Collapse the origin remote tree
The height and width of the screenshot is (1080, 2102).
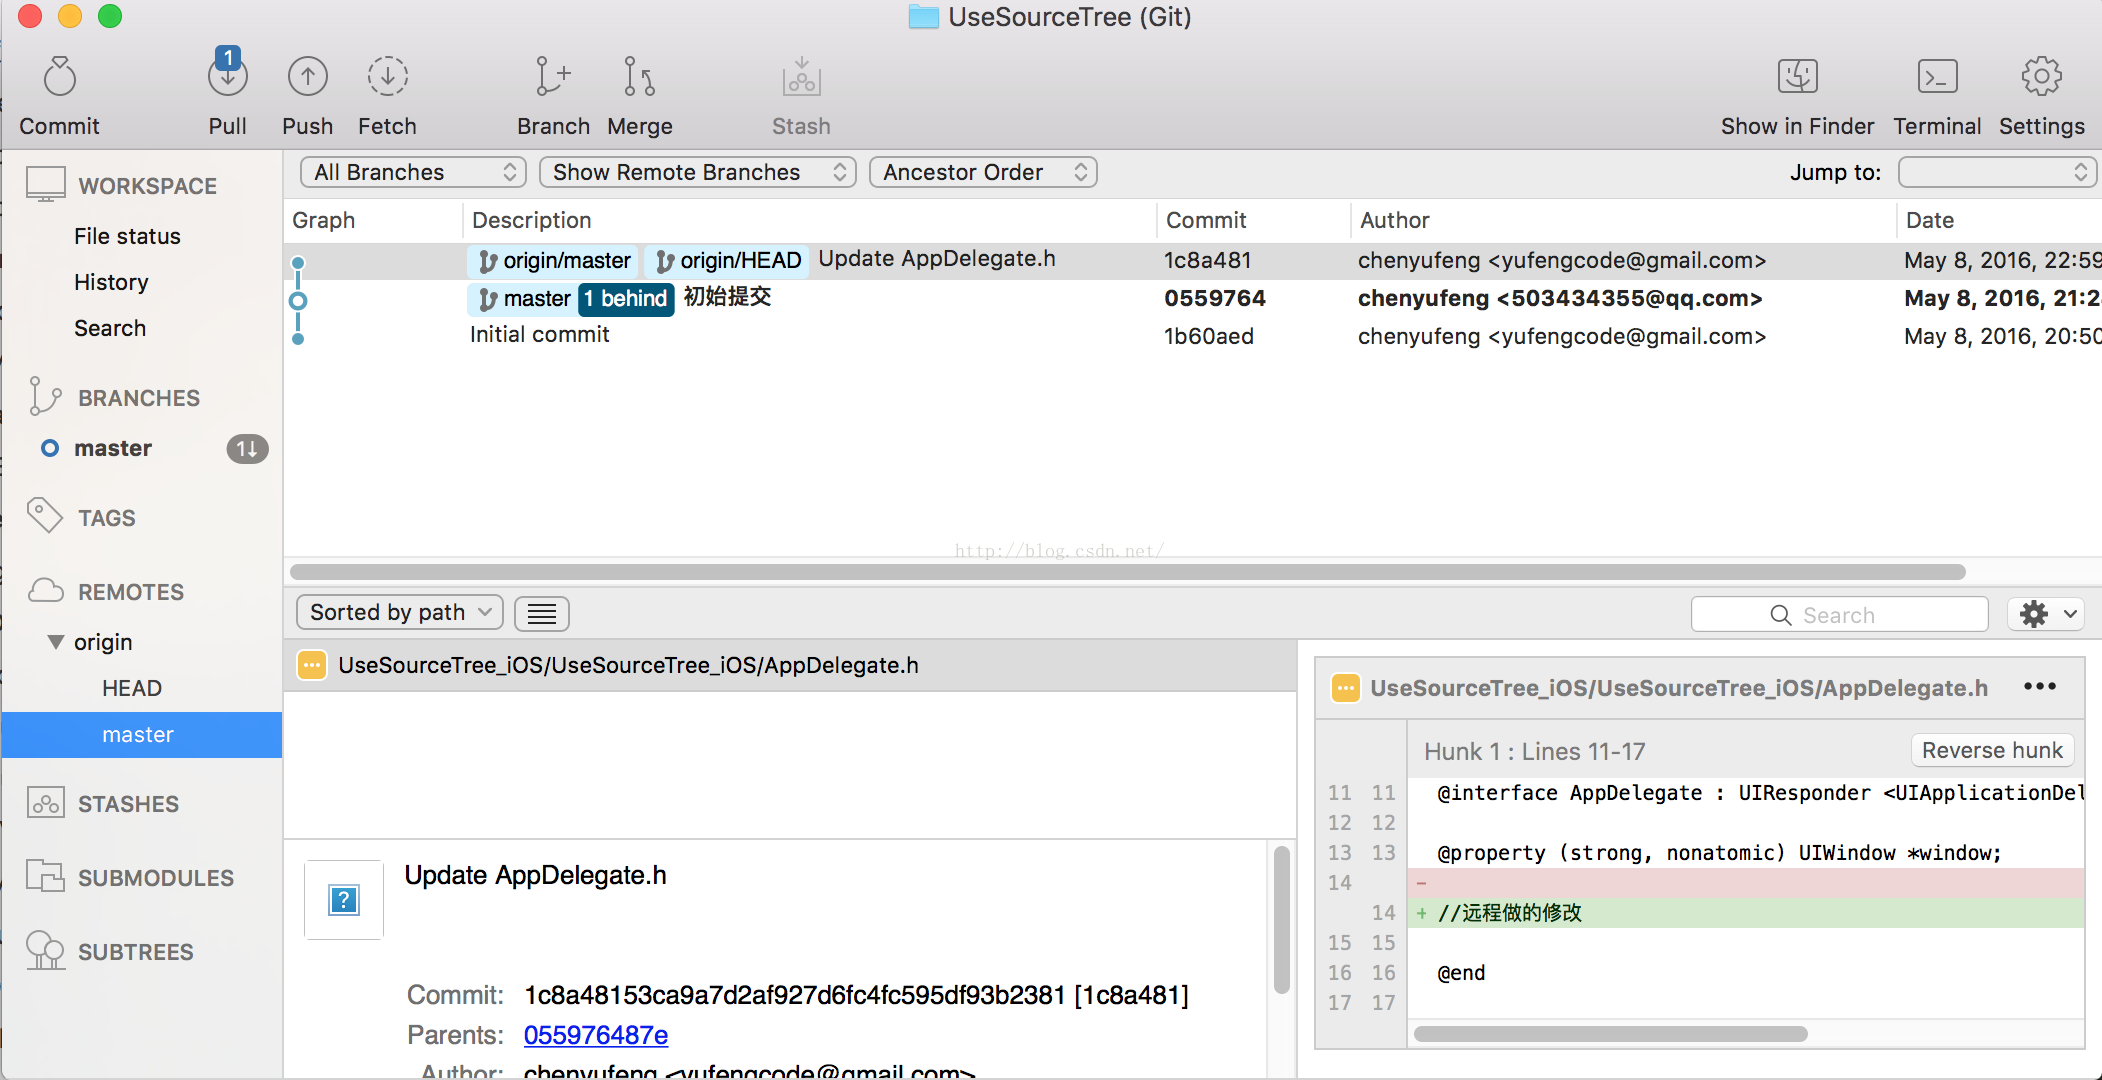[56, 642]
